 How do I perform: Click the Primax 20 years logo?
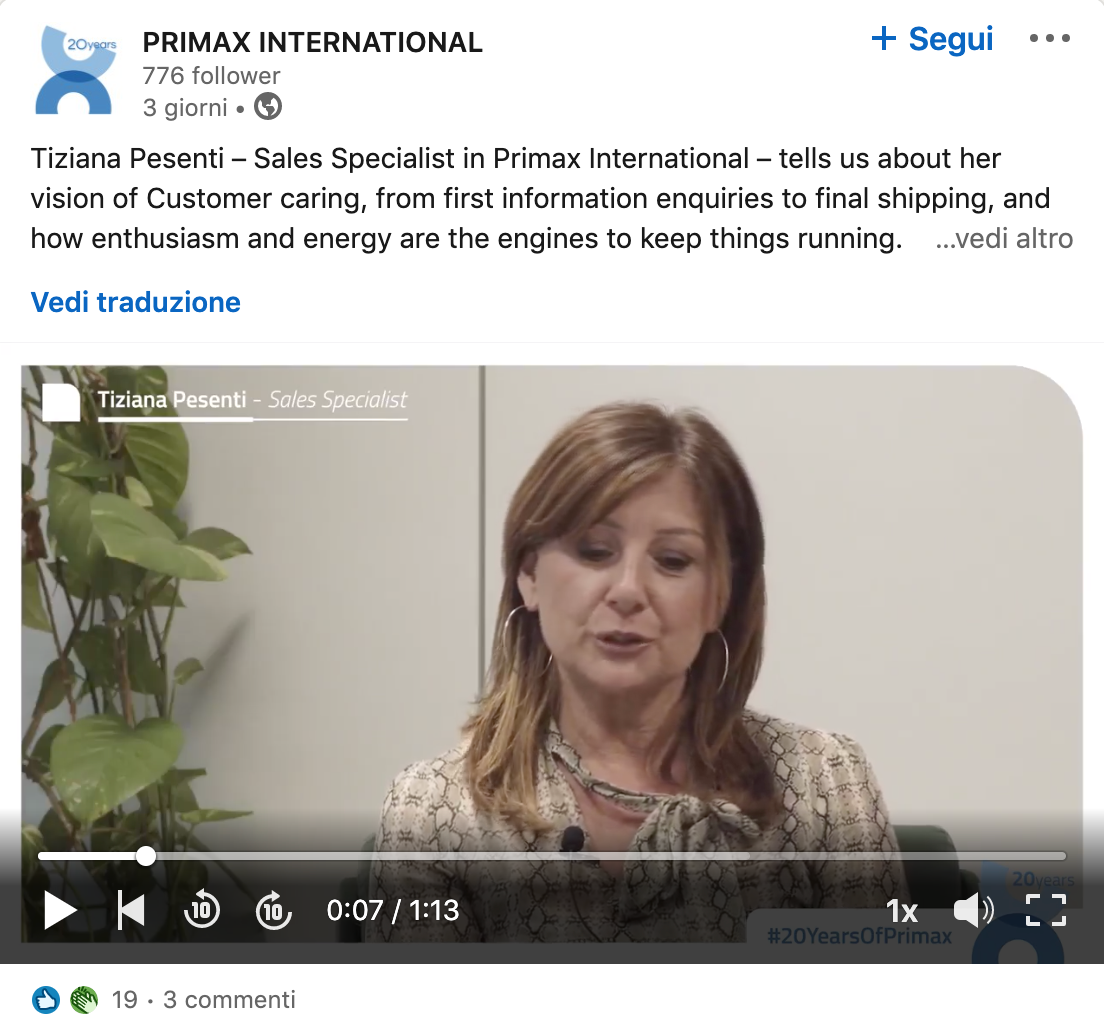pos(75,70)
